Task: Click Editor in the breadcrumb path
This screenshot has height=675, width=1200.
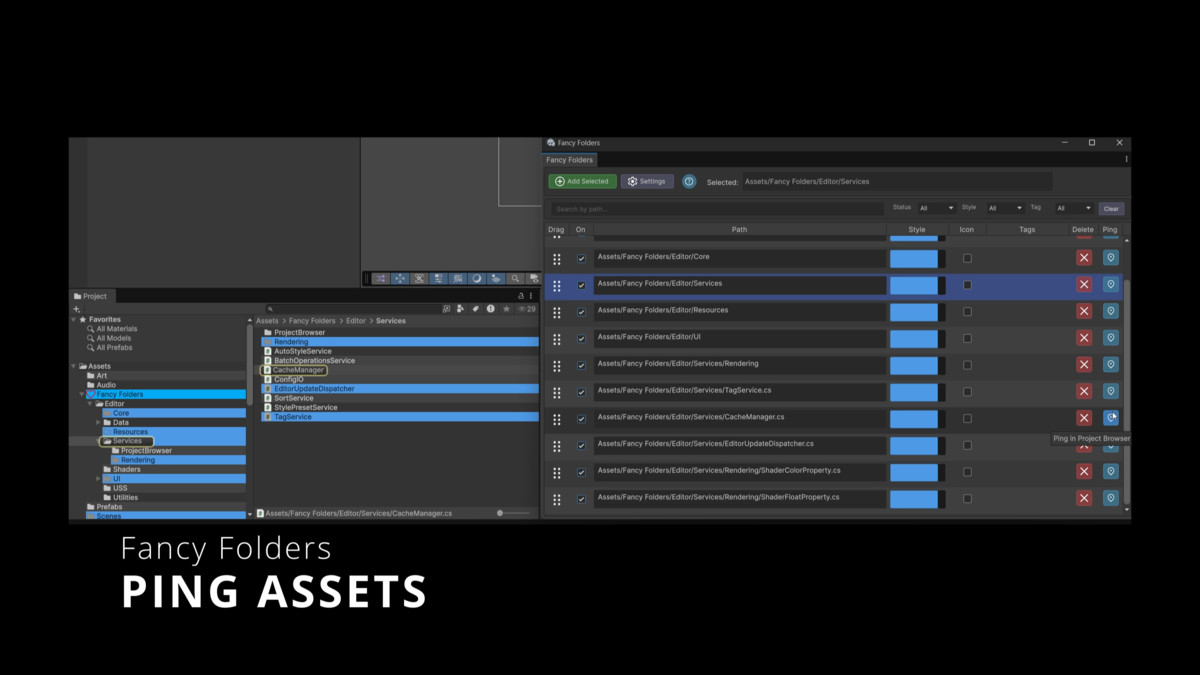Action: tap(356, 321)
